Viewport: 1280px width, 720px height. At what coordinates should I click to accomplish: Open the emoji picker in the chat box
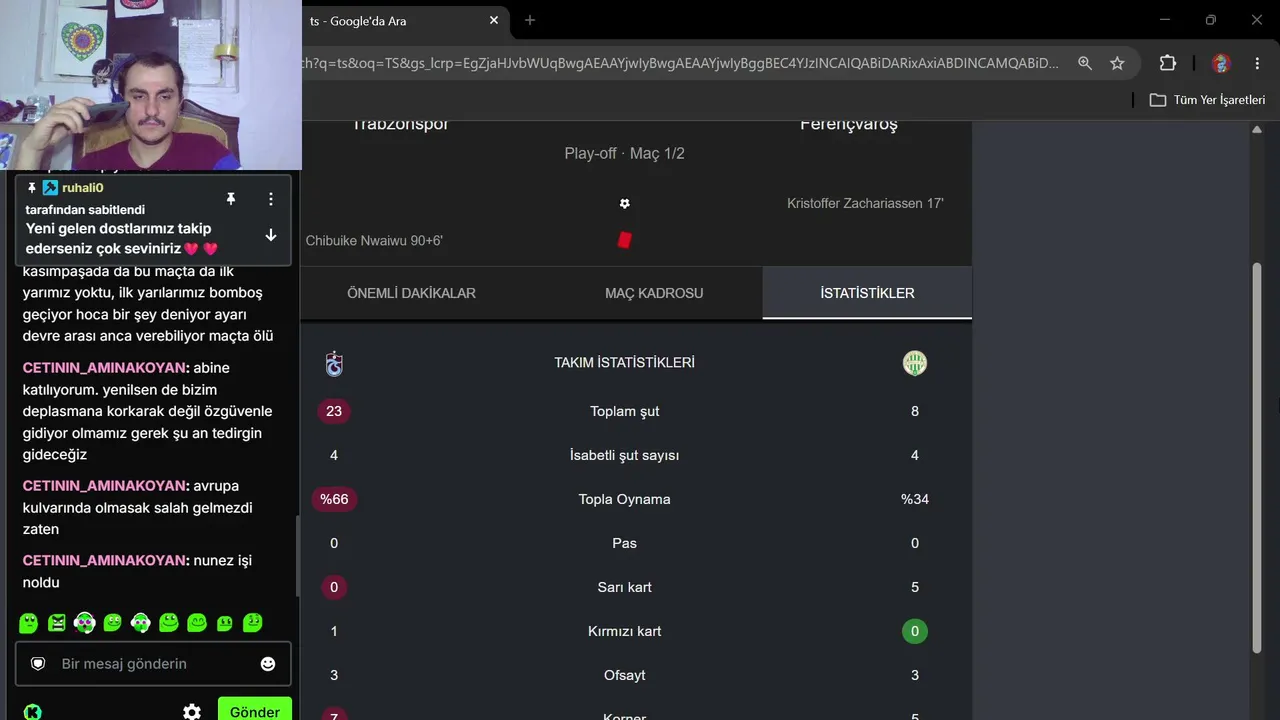pos(268,664)
